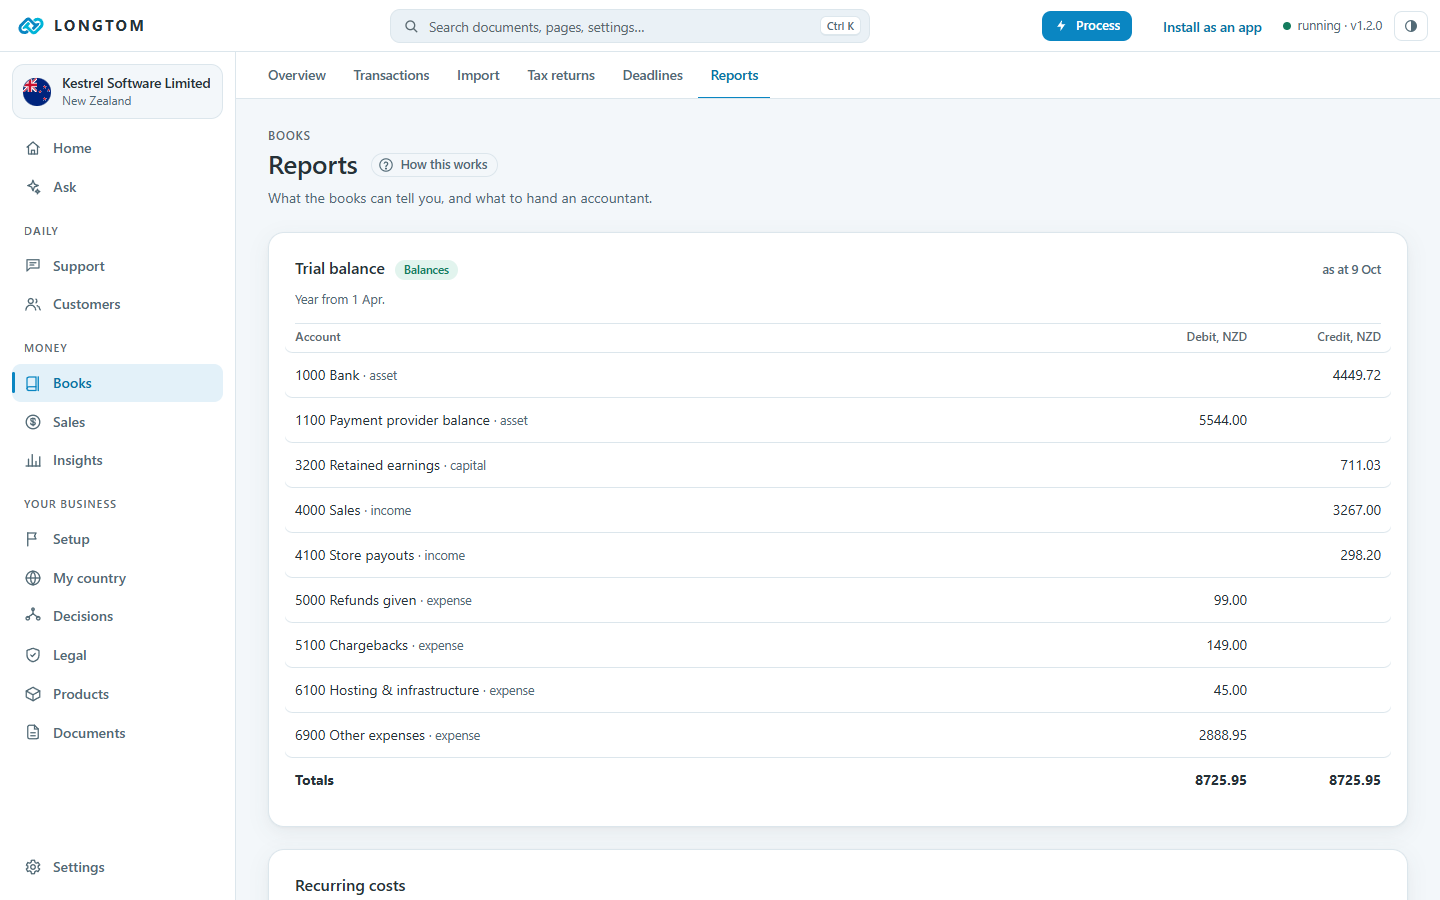Screen dimensions: 1440x900
Task: Click the Longtom logo icon
Action: click(31, 26)
